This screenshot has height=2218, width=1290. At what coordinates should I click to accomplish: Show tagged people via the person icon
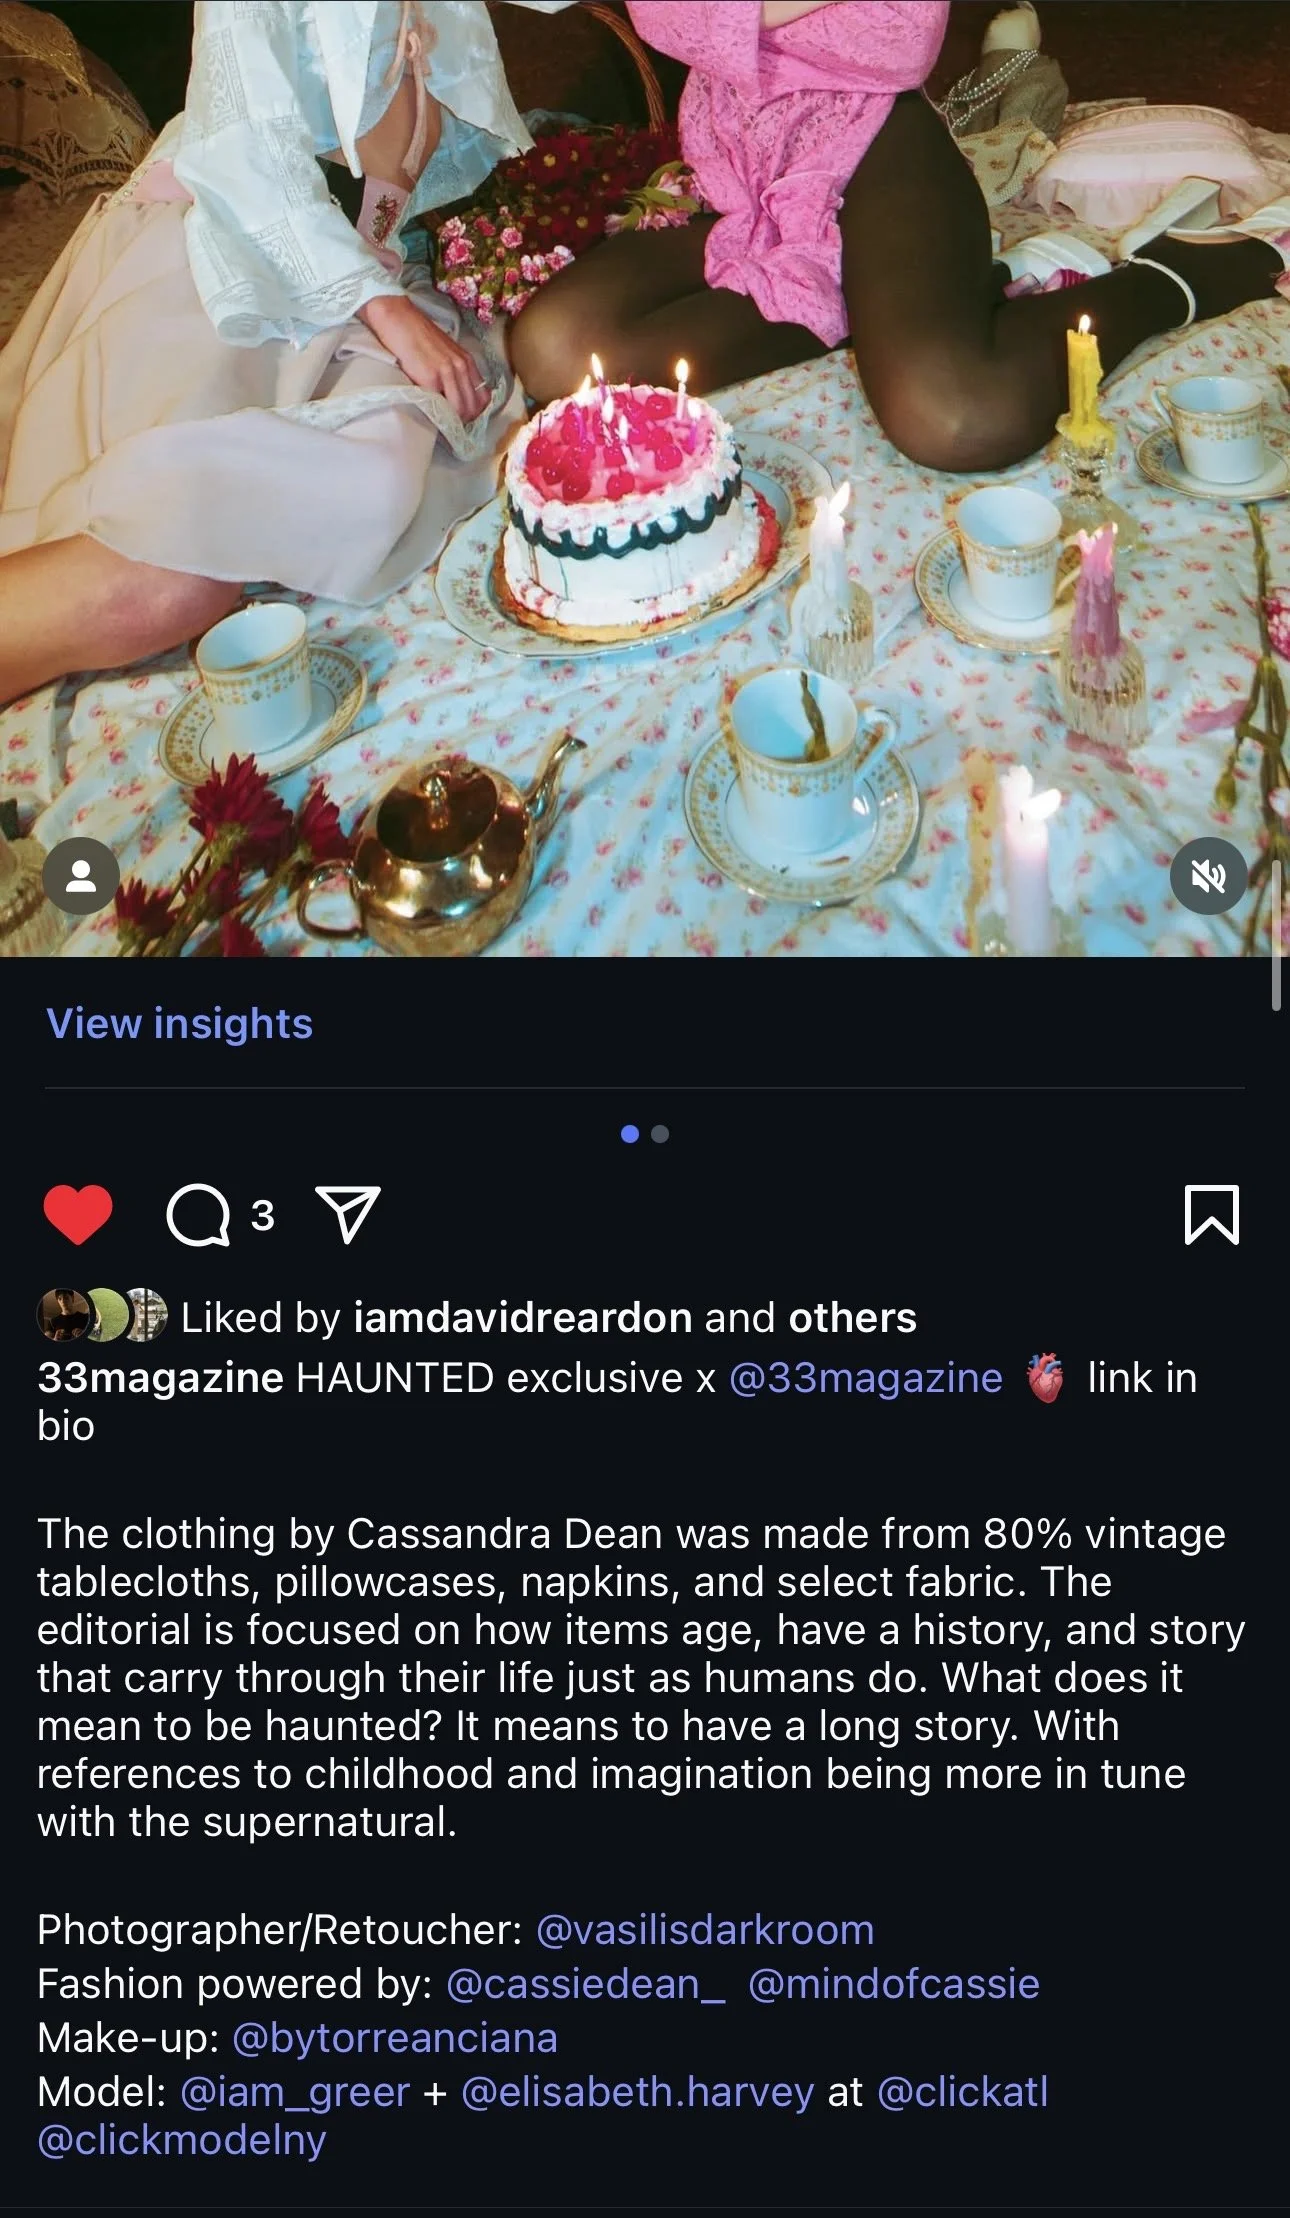click(80, 876)
